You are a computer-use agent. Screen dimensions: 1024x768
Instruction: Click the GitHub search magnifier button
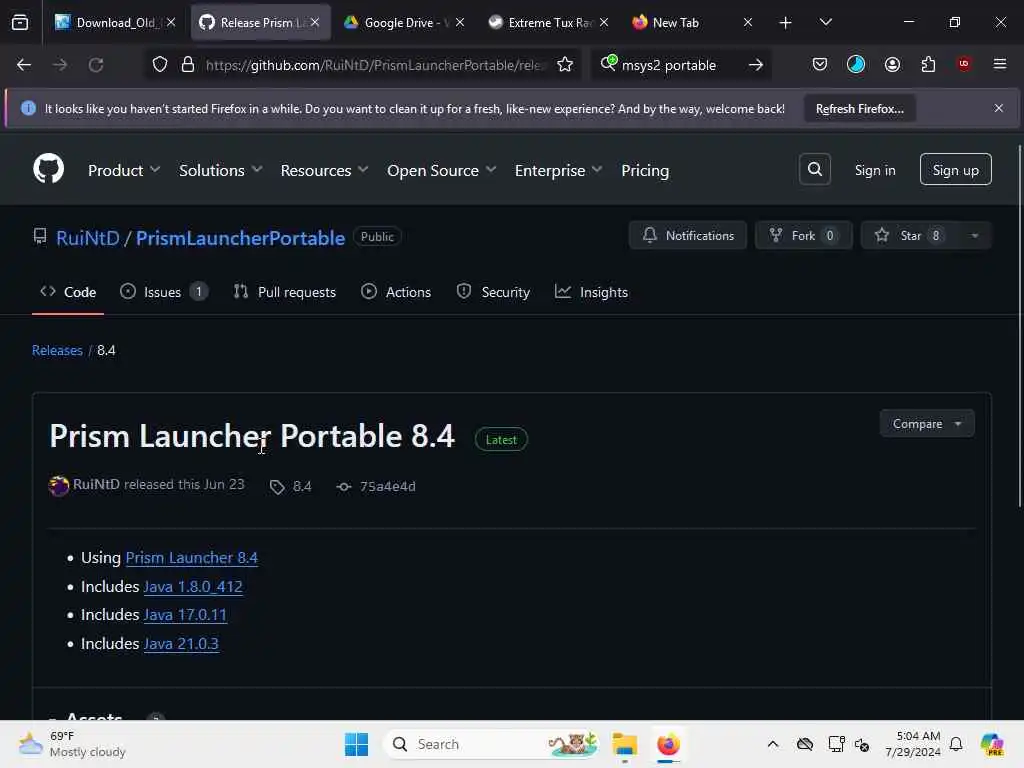click(814, 169)
